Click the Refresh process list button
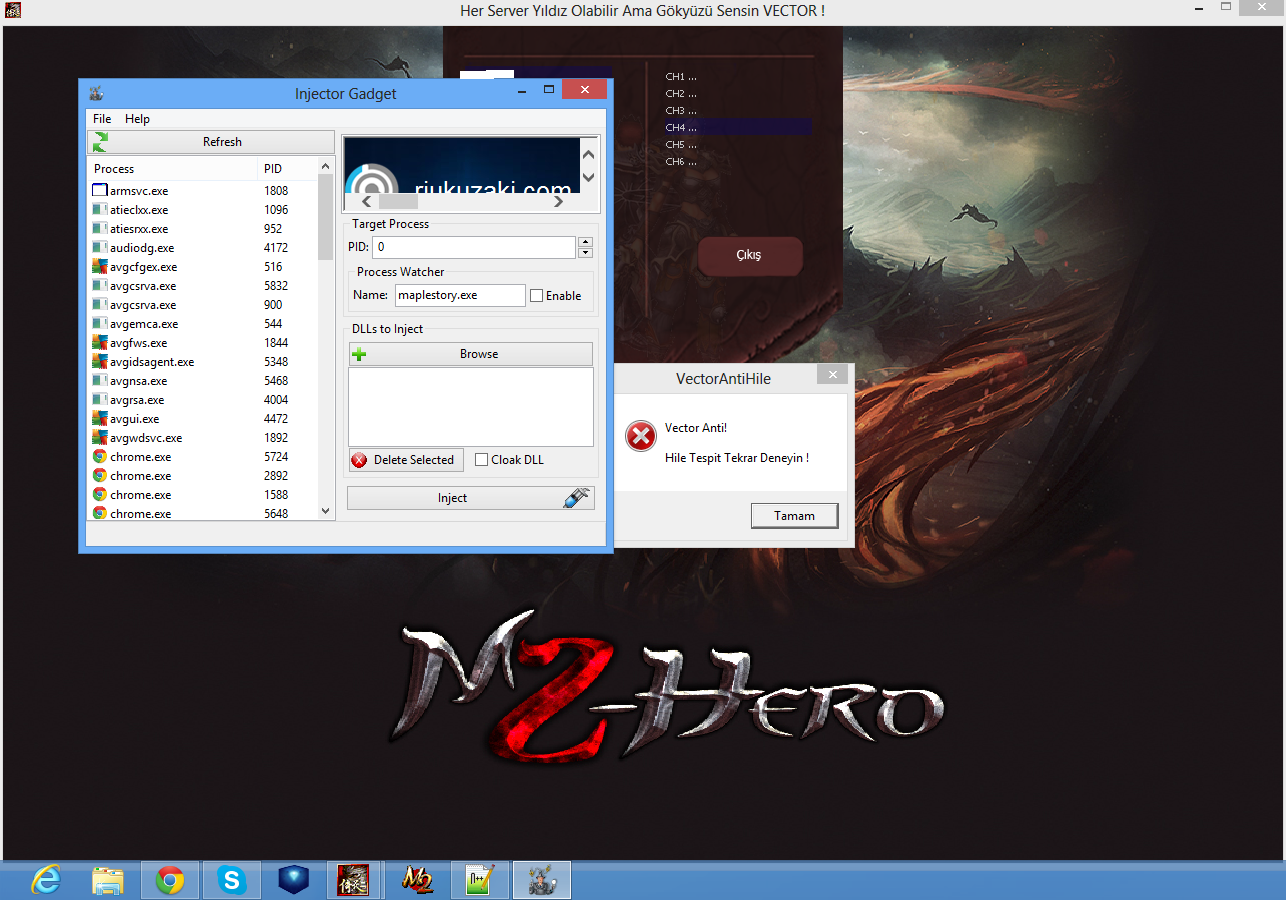The image size is (1286, 900). (x=211, y=142)
